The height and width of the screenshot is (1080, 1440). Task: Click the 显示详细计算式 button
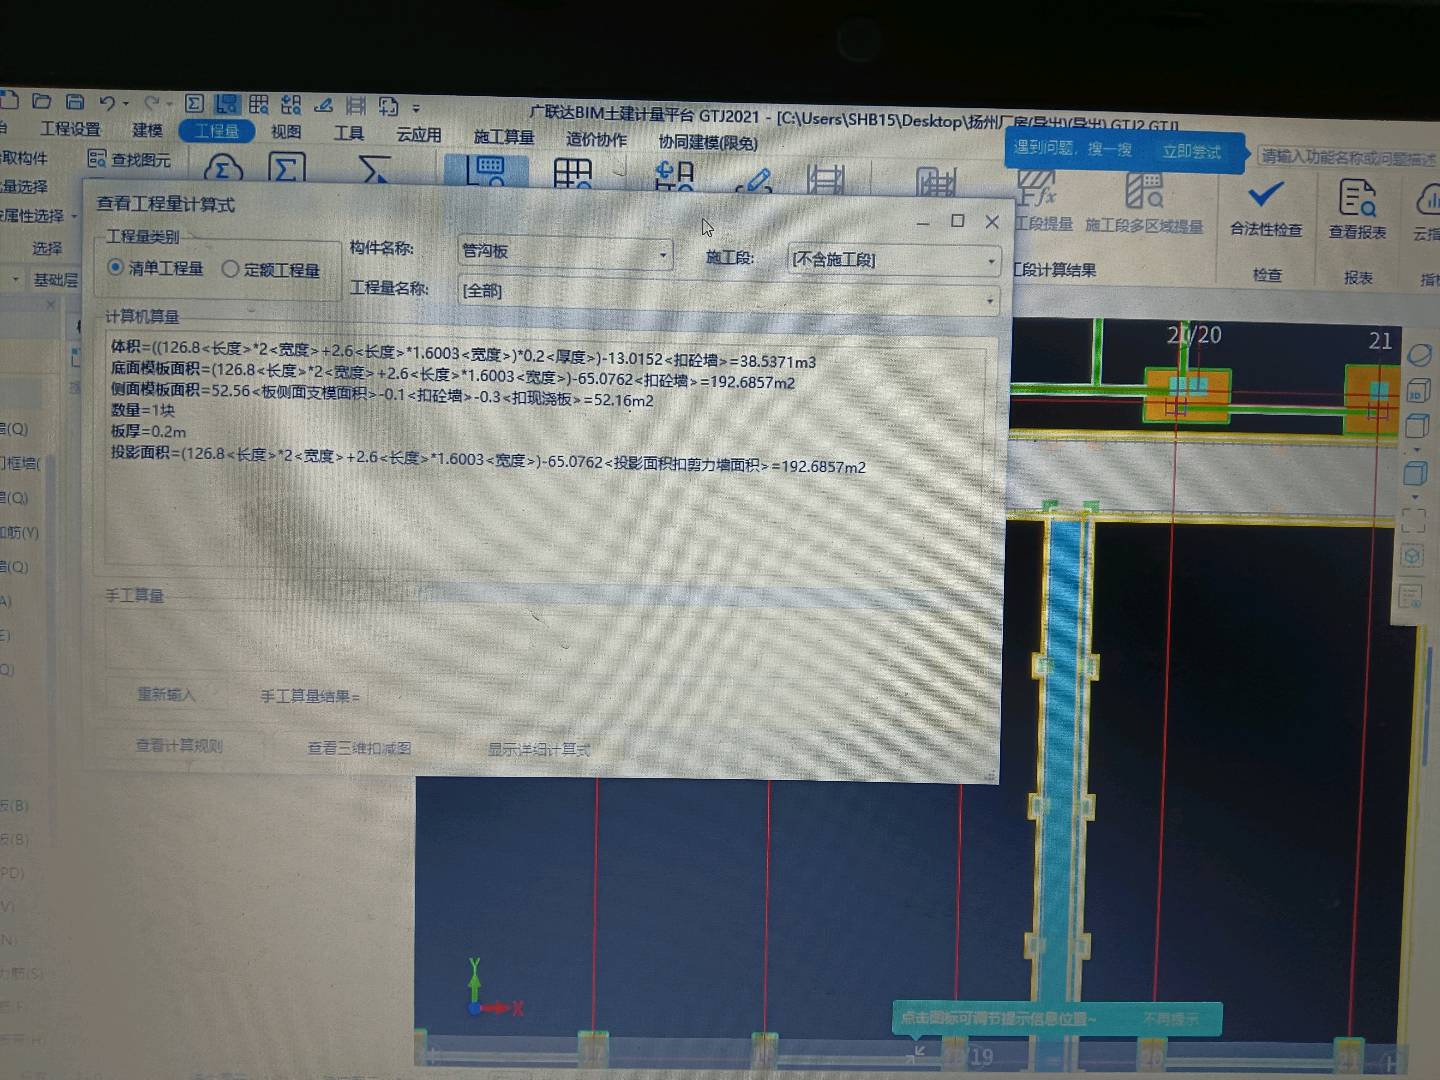click(x=539, y=749)
